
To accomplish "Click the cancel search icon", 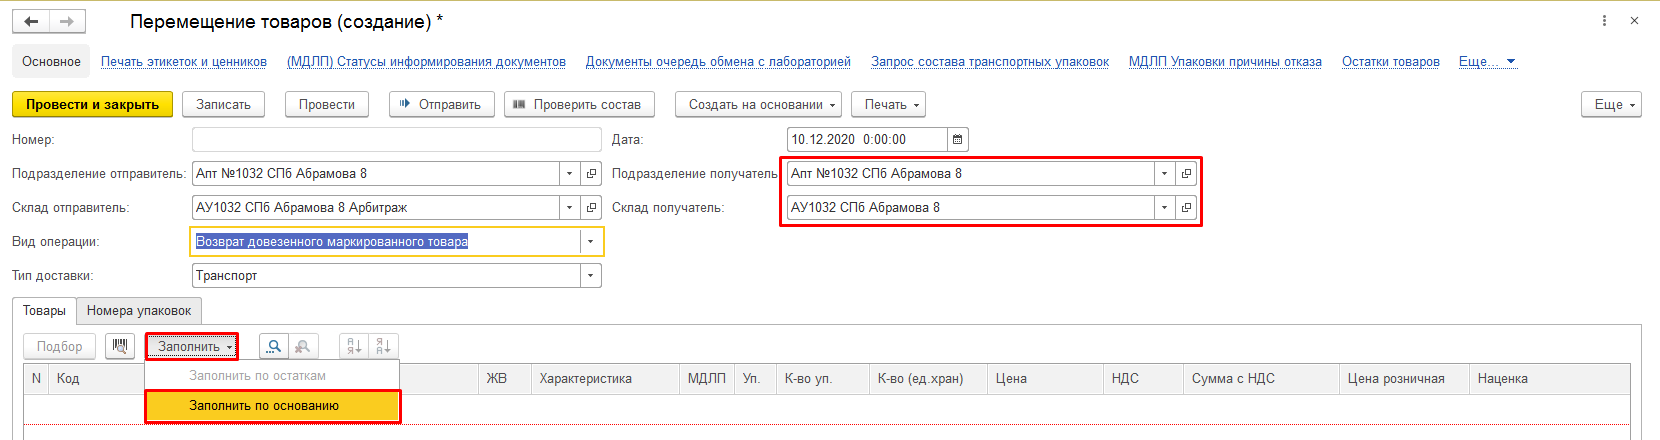I will [x=303, y=346].
